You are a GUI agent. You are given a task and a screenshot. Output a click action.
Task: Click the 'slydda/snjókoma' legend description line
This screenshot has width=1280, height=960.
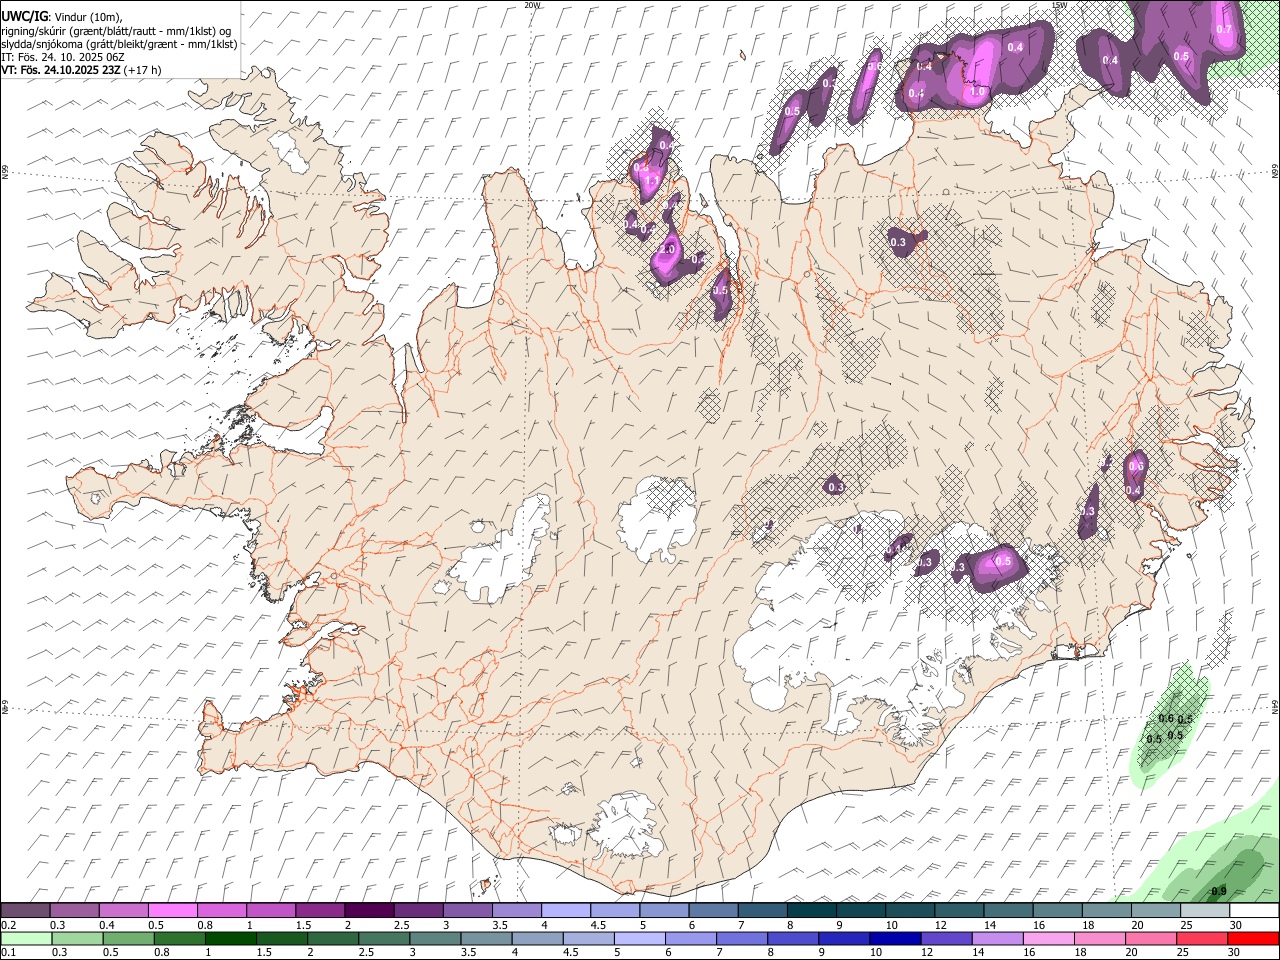(119, 44)
